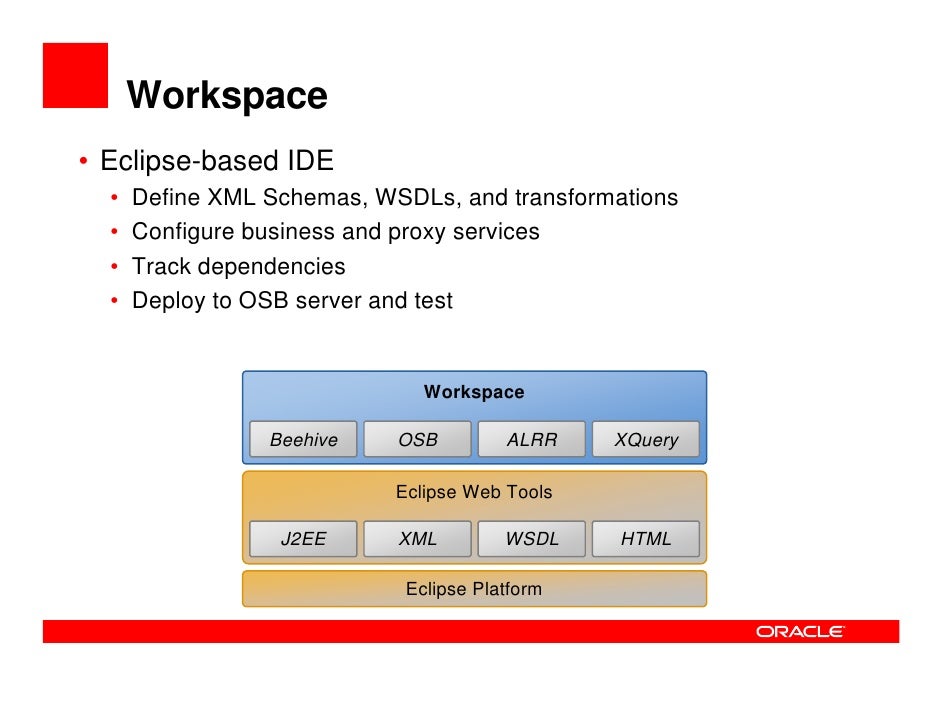The width and height of the screenshot is (942, 728).
Task: Click the Eclipse Platform layer bar
Action: 475,589
